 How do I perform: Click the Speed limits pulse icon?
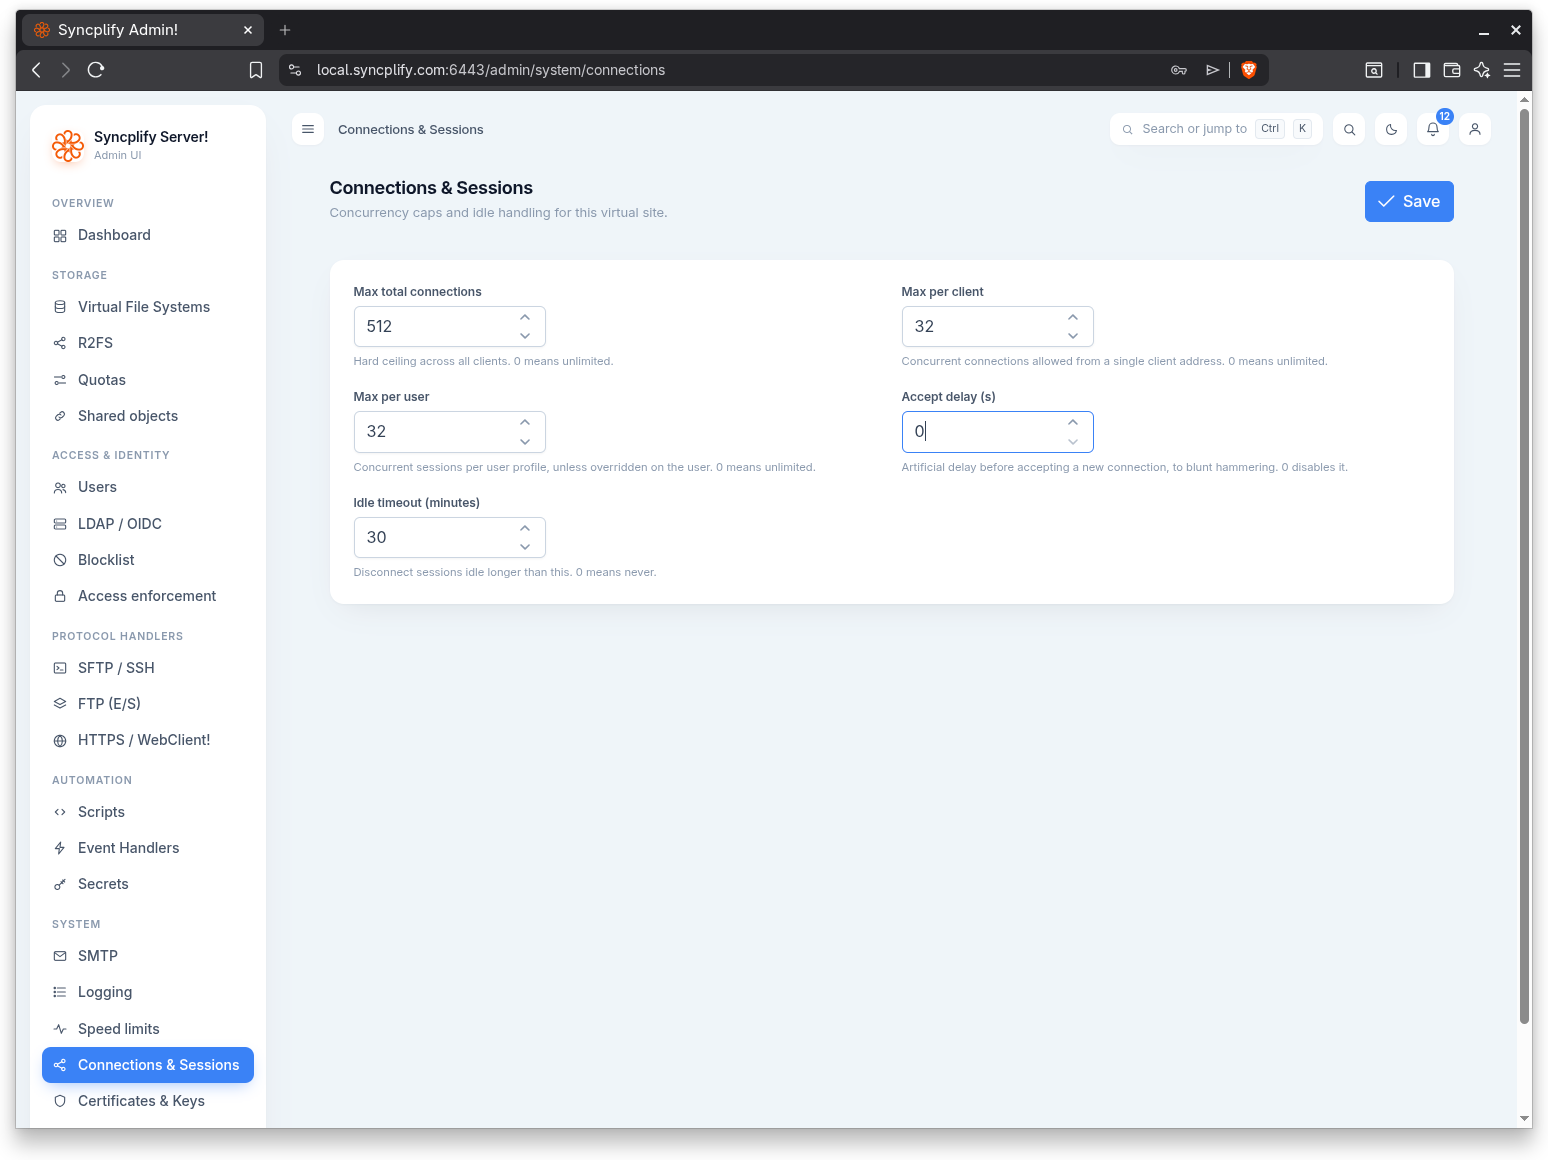[x=60, y=1029]
